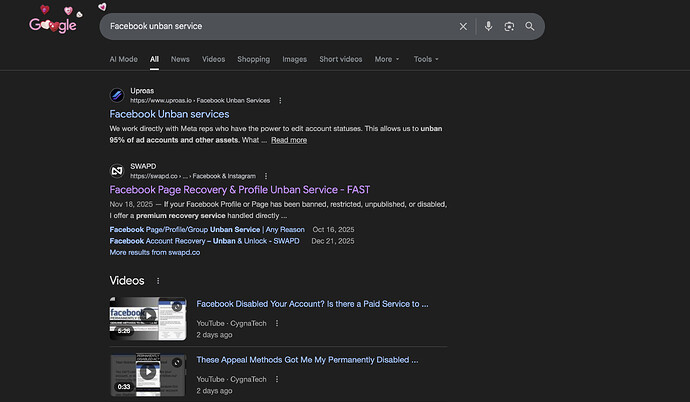Image resolution: width=690 pixels, height=402 pixels.
Task: Open Search by image camera icon
Action: [509, 26]
